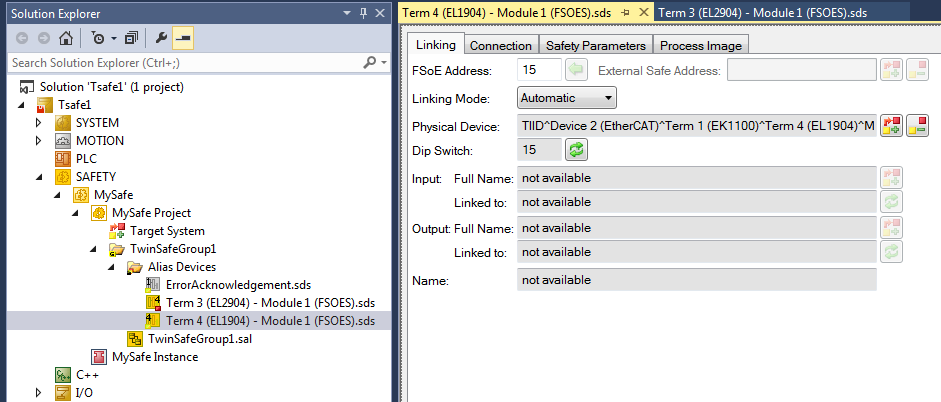Click the search magnifier icon in Solution Explorer
The image size is (941, 402).
coord(369,62)
